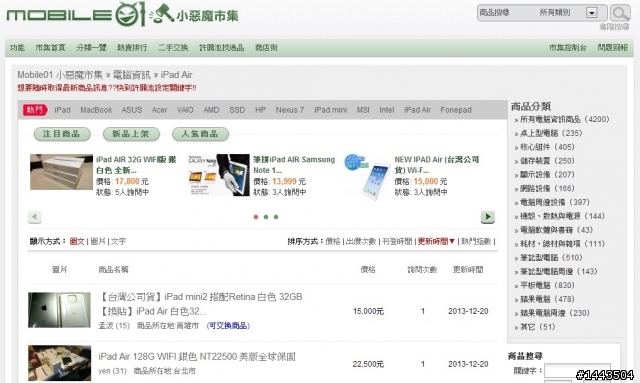This screenshot has width=640, height=383.
Task: Click the Mobile01 logo
Action: [76, 15]
